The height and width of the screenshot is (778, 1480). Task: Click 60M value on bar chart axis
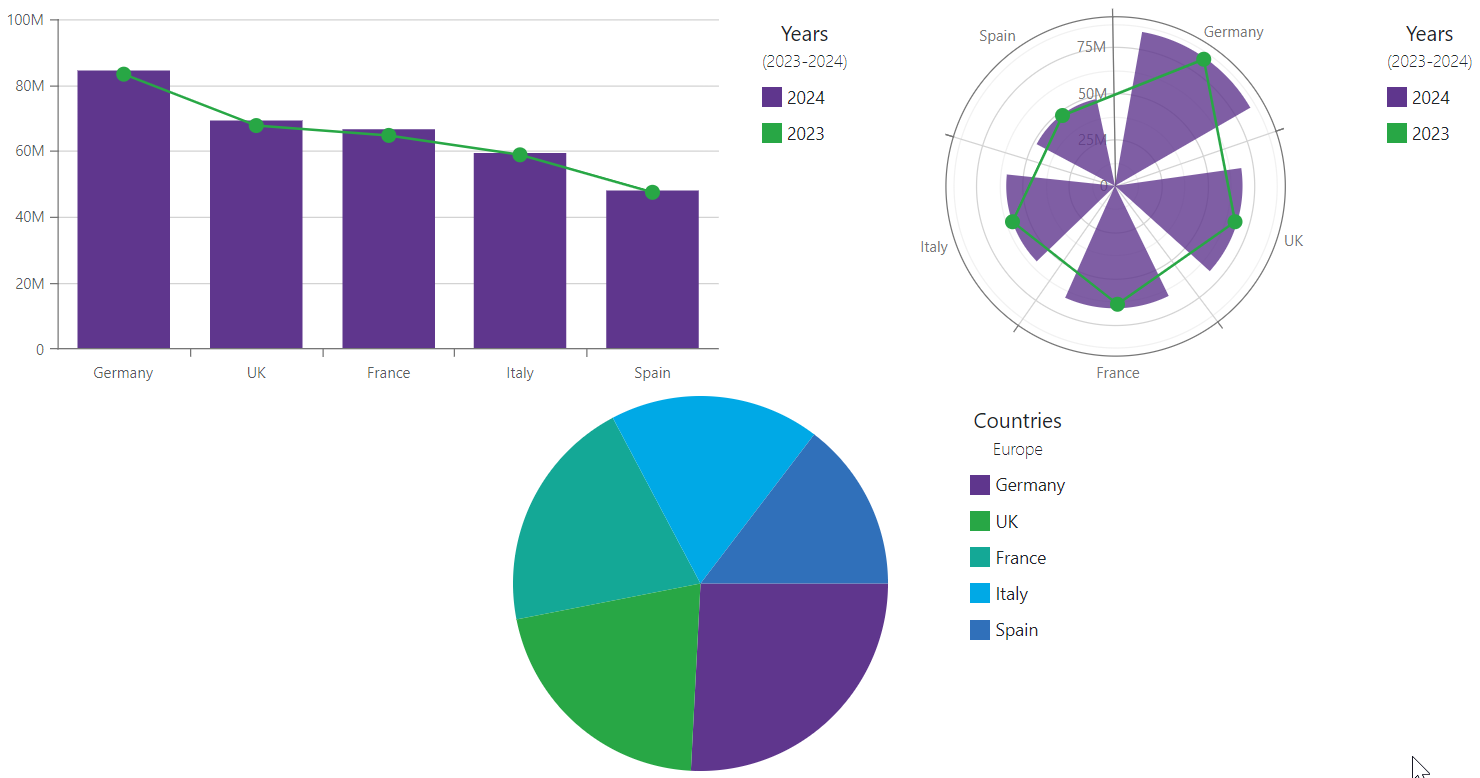click(29, 152)
